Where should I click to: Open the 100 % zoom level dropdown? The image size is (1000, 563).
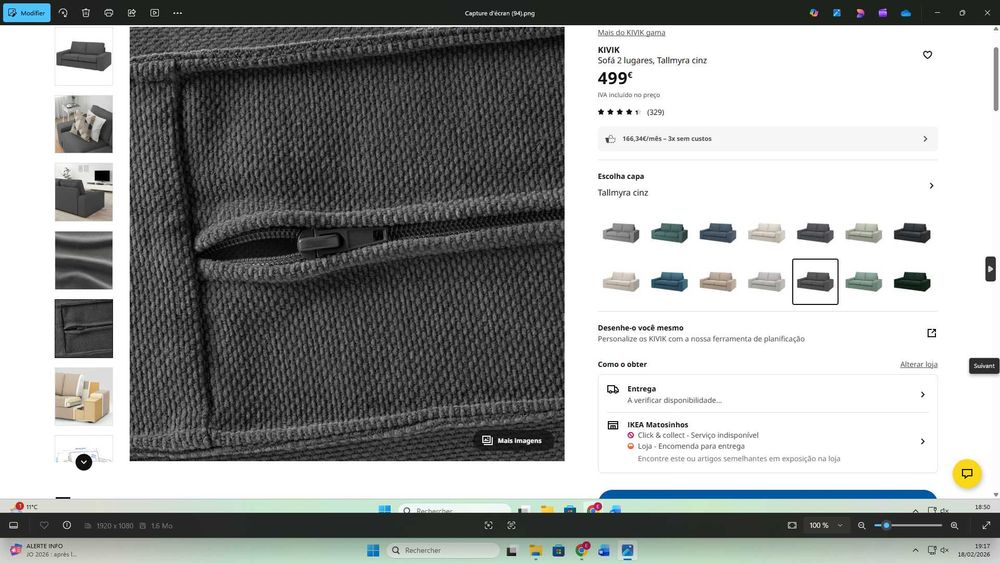[826, 525]
